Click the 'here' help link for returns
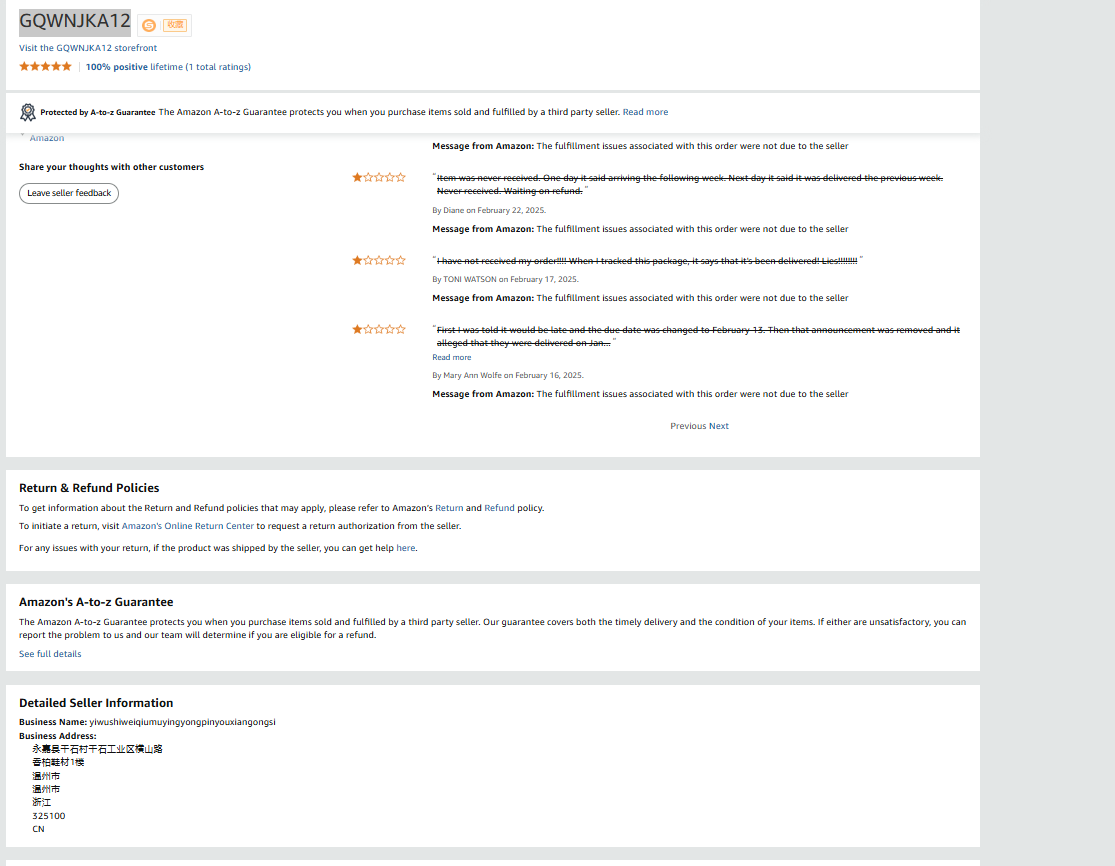Viewport: 1115px width, 866px height. [405, 548]
